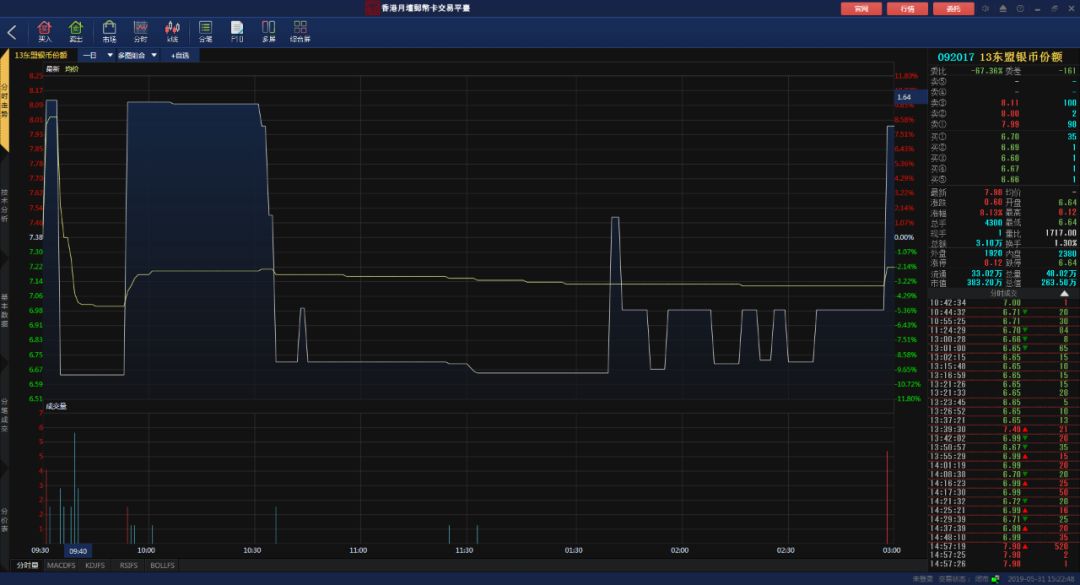This screenshot has width=1080, height=585.
Task: Click the 6.70 buy order price
Action: tap(1010, 136)
